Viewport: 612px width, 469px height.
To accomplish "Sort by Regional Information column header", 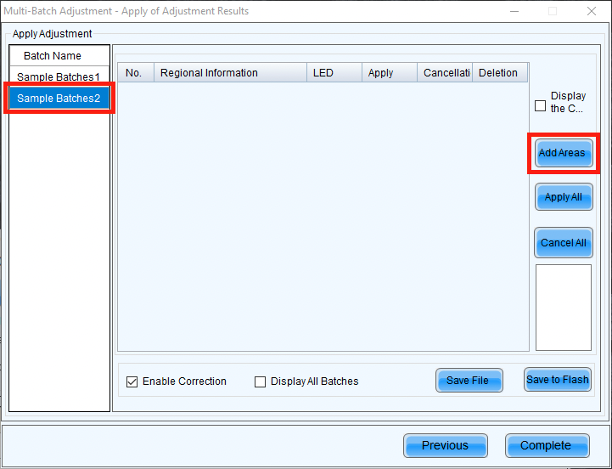I will pyautogui.click(x=230, y=73).
